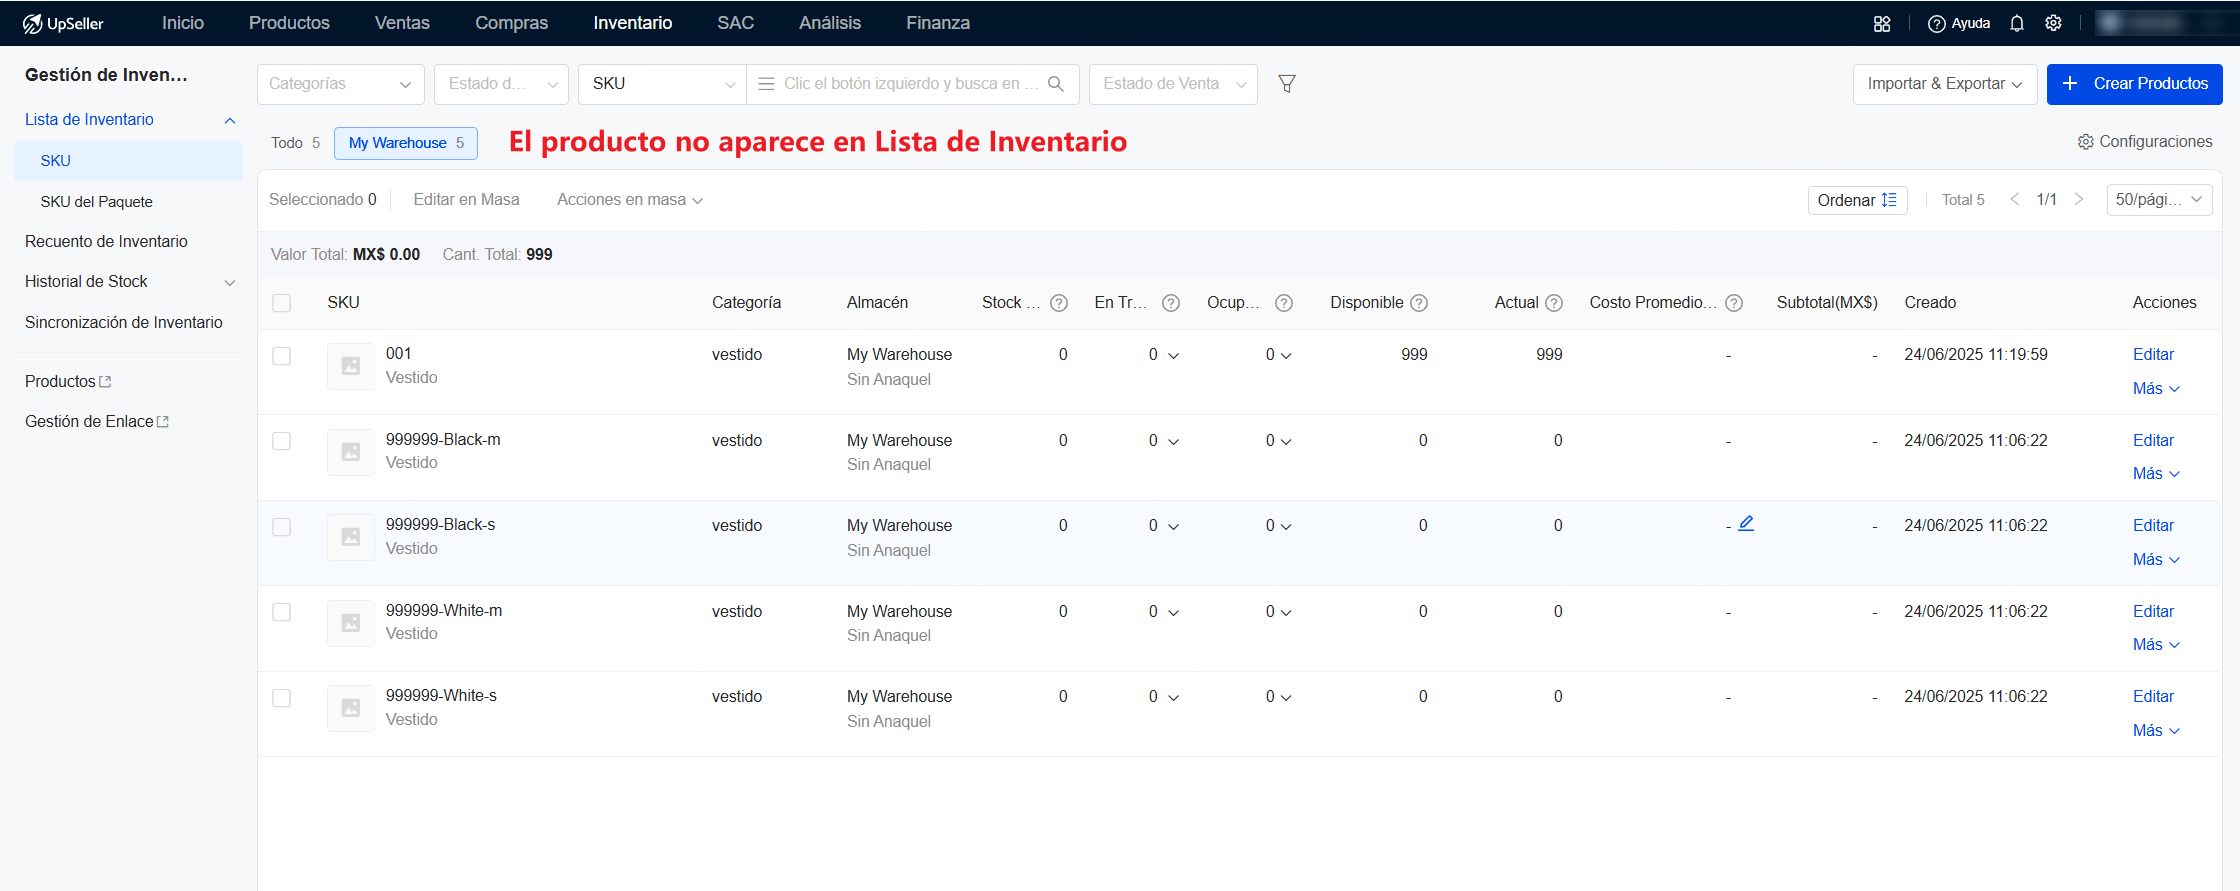Check the box for SKU 001
This screenshot has height=891, width=2240.
[282, 356]
